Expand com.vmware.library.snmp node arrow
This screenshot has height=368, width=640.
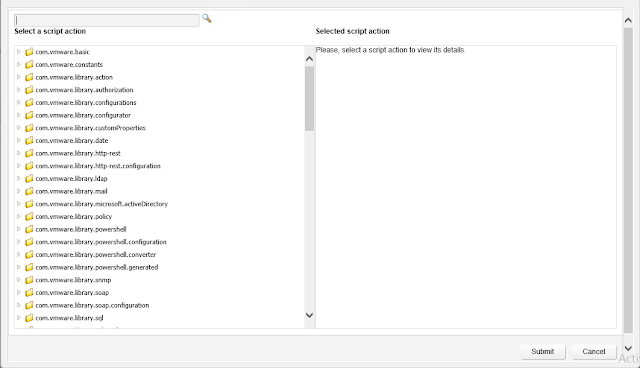click(x=18, y=279)
